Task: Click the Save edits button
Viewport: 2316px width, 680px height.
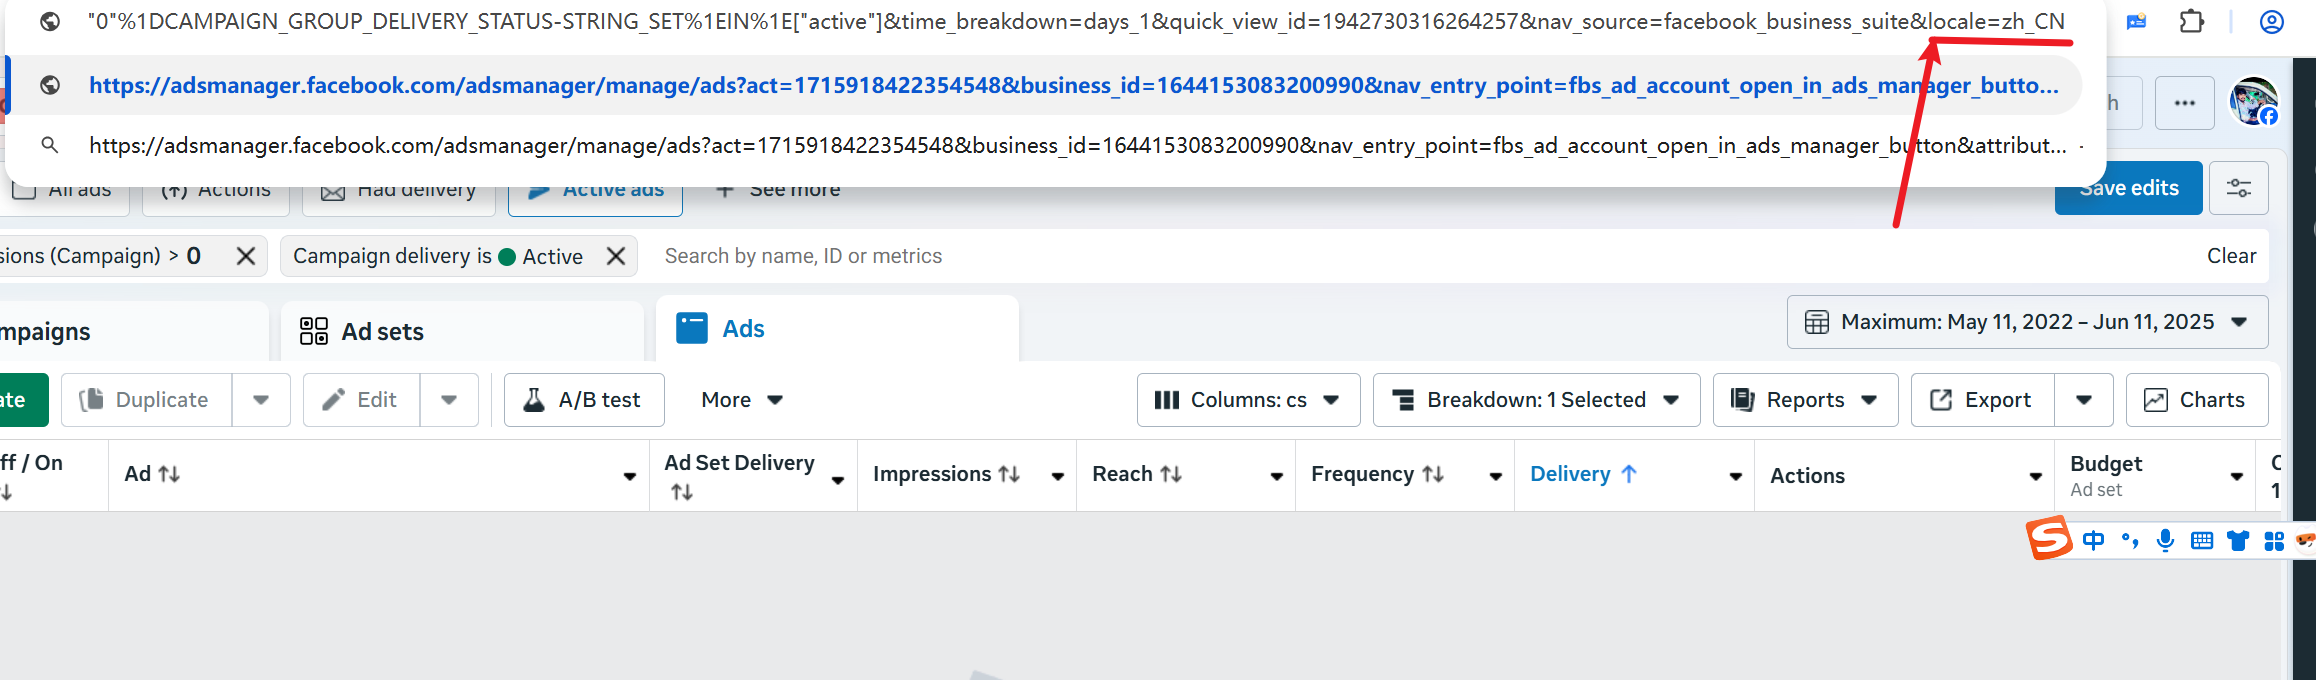Action: coord(2128,188)
